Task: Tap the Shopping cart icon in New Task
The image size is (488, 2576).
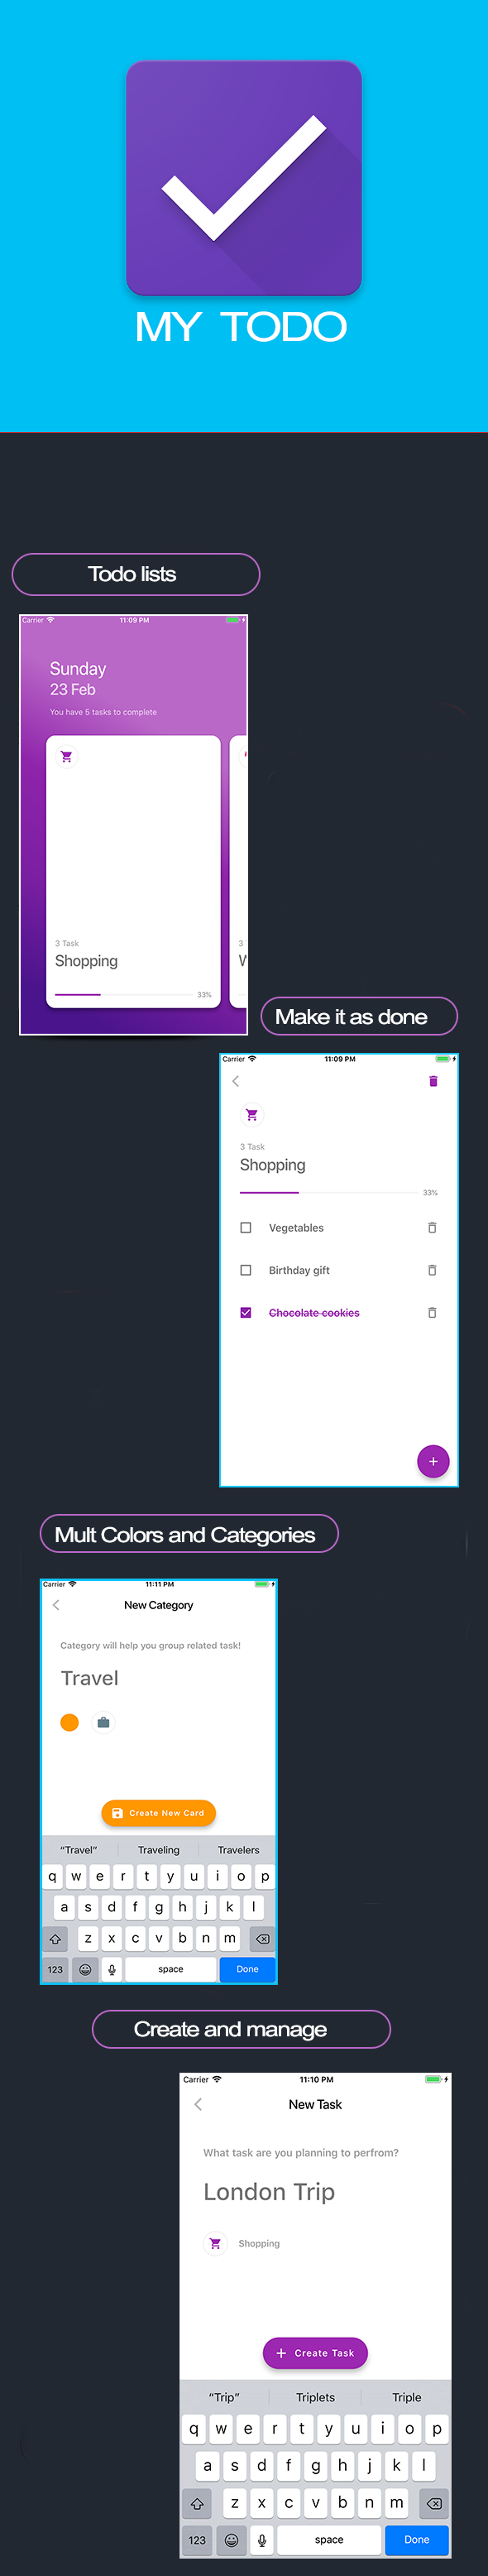Action: pos(215,2243)
